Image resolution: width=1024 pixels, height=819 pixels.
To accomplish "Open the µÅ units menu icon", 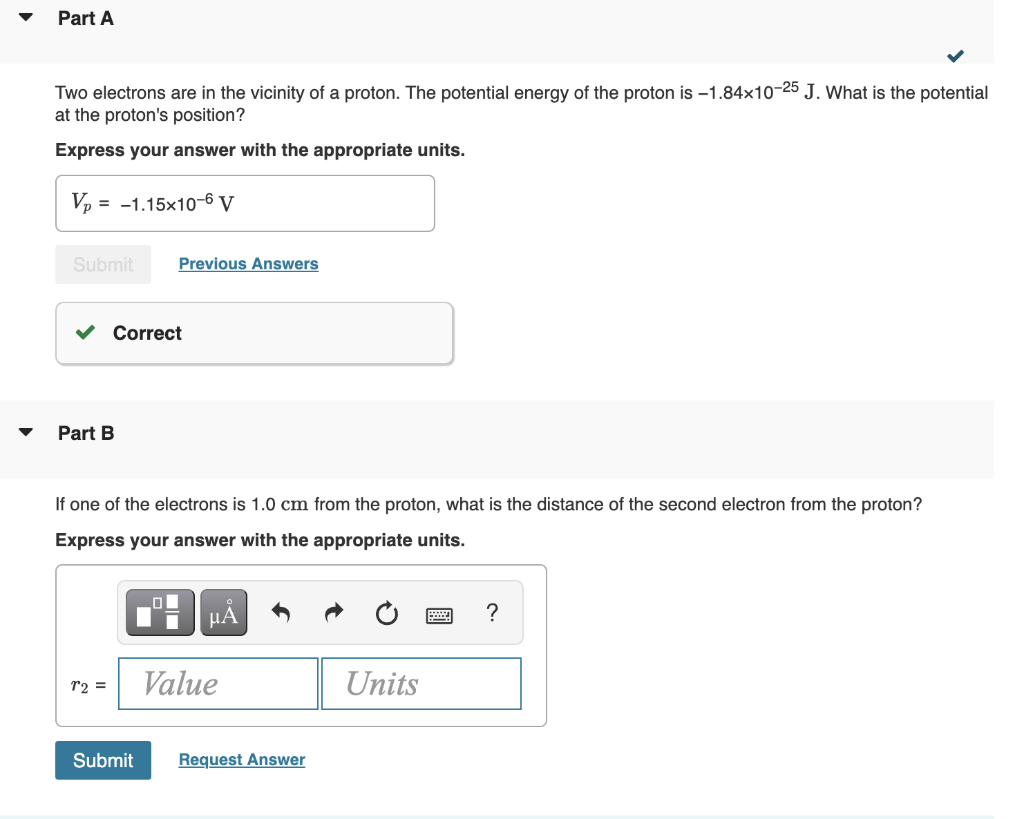I will [222, 612].
